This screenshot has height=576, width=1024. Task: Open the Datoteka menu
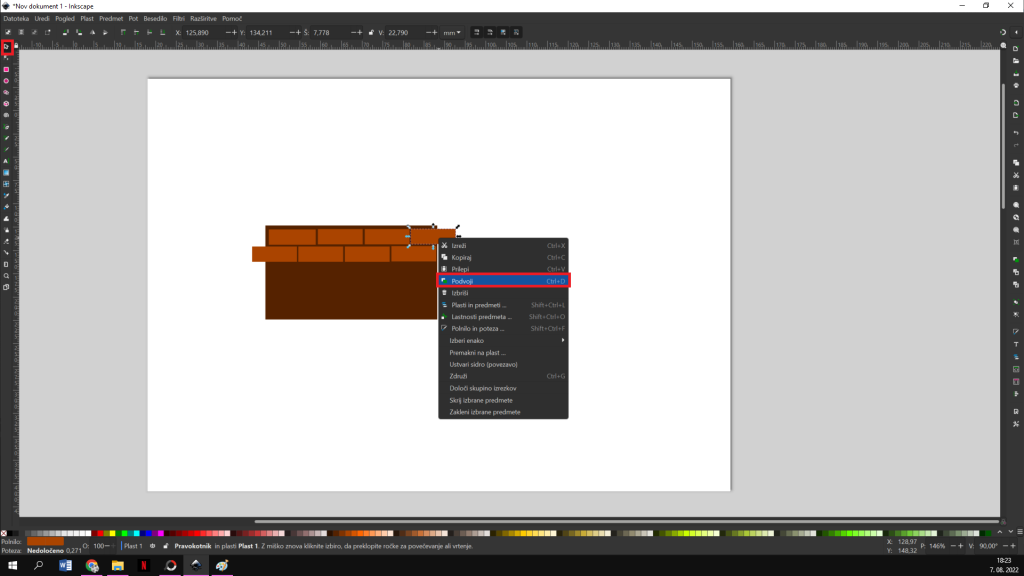16,19
